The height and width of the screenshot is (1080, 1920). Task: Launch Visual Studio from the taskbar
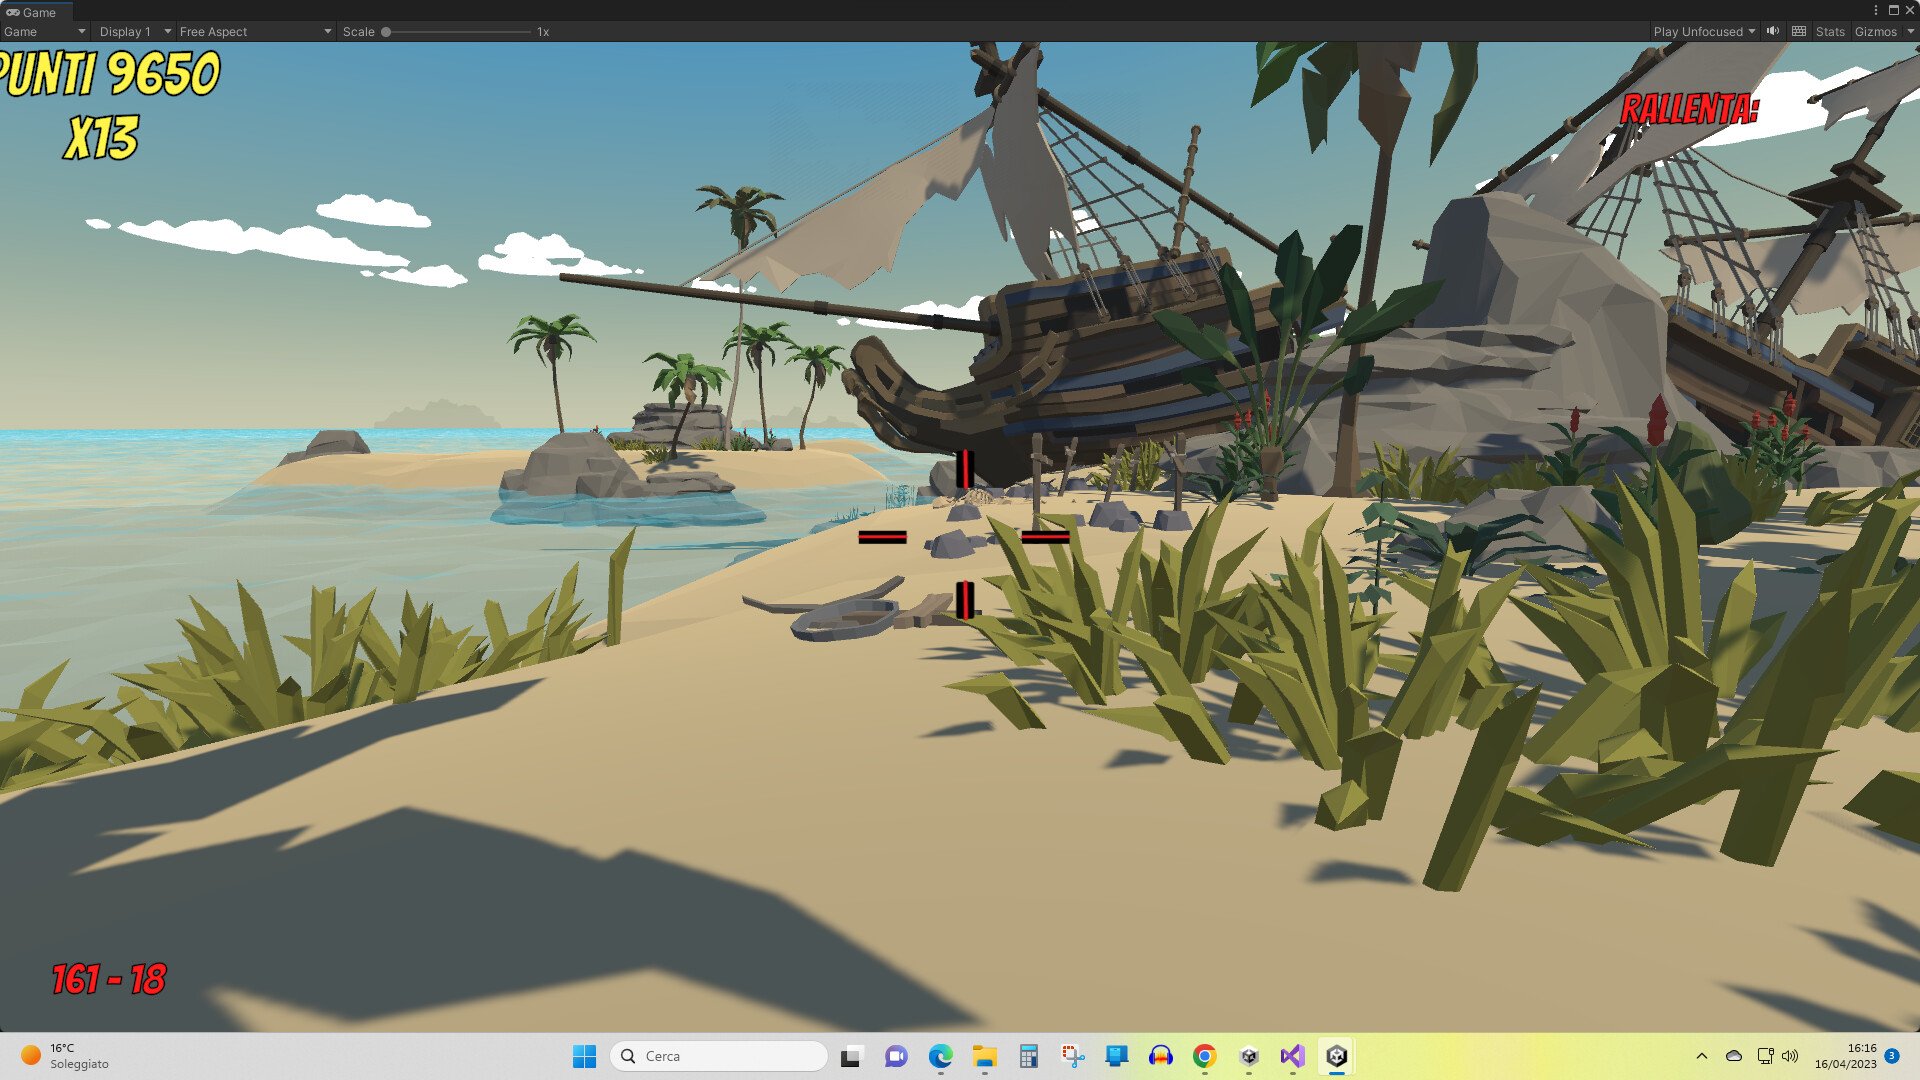tap(1292, 1056)
